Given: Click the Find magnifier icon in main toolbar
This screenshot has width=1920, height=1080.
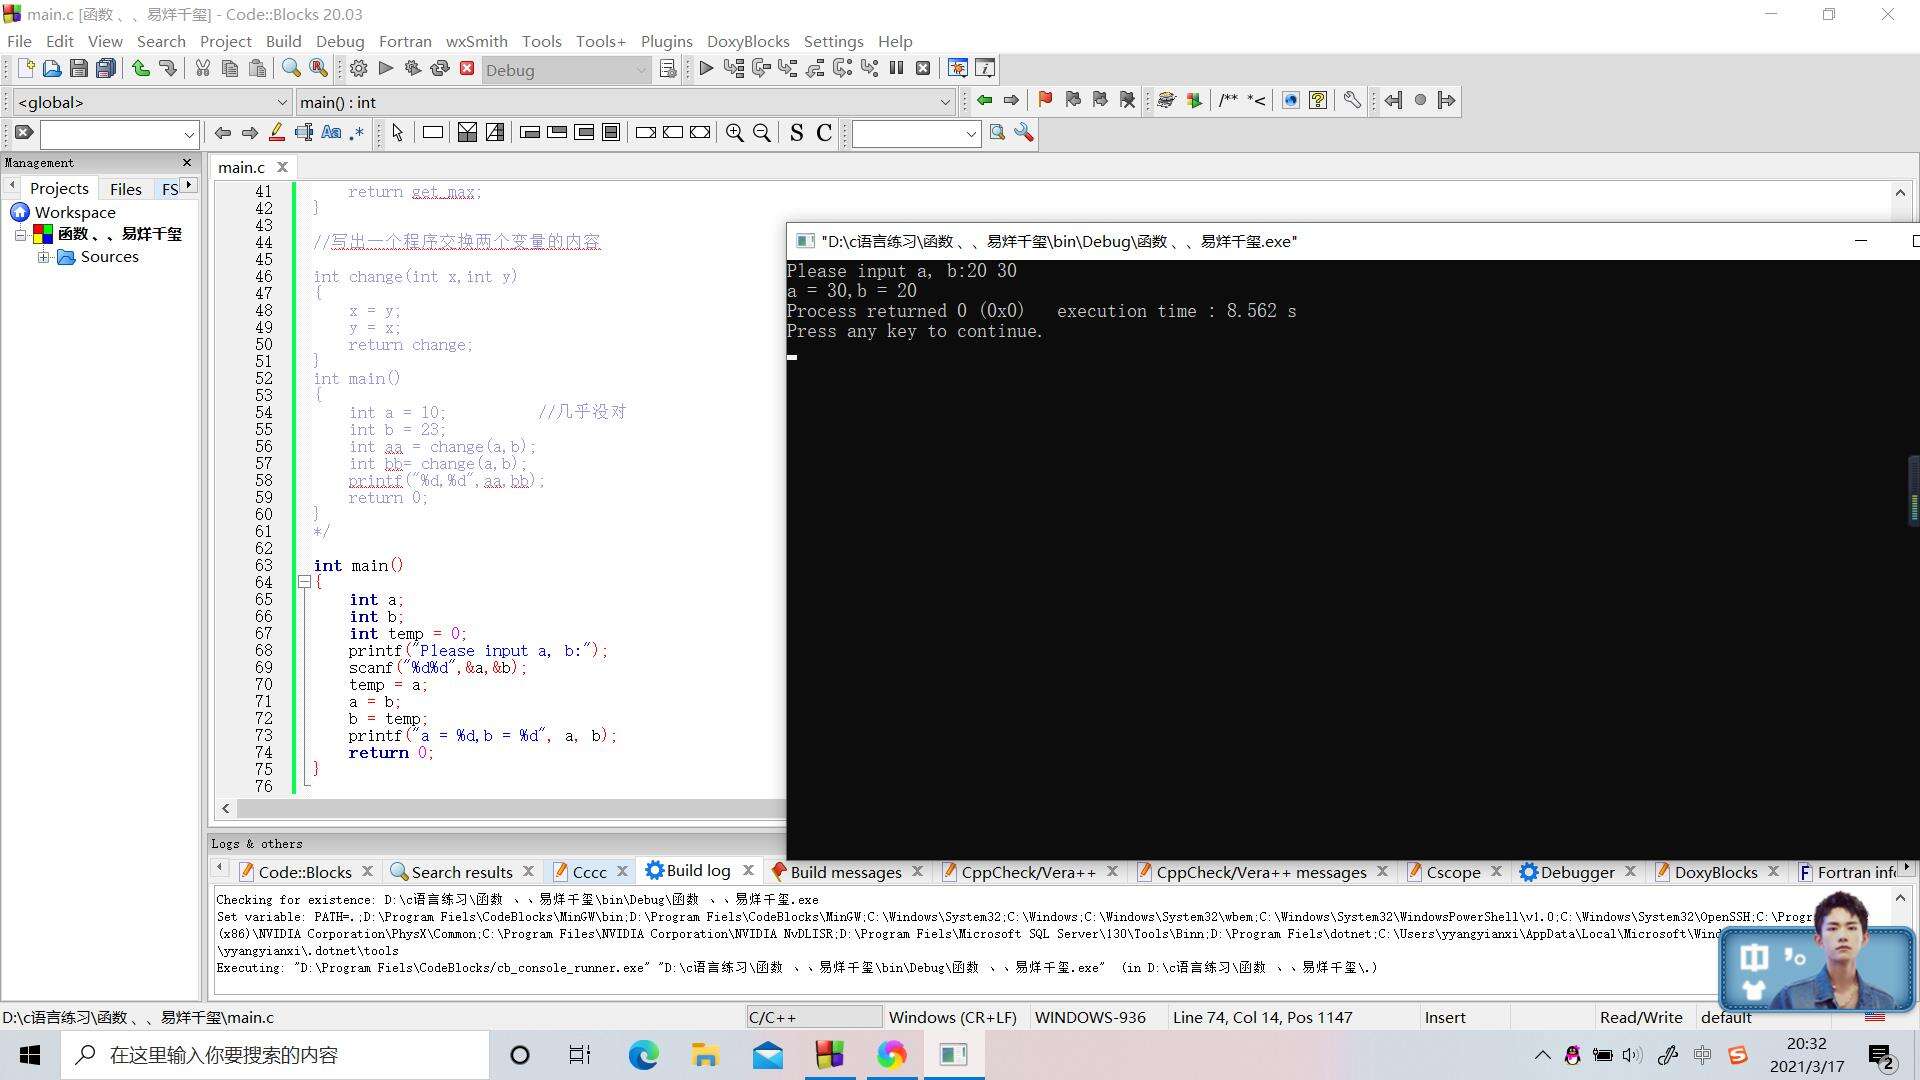Looking at the screenshot, I should tap(291, 69).
